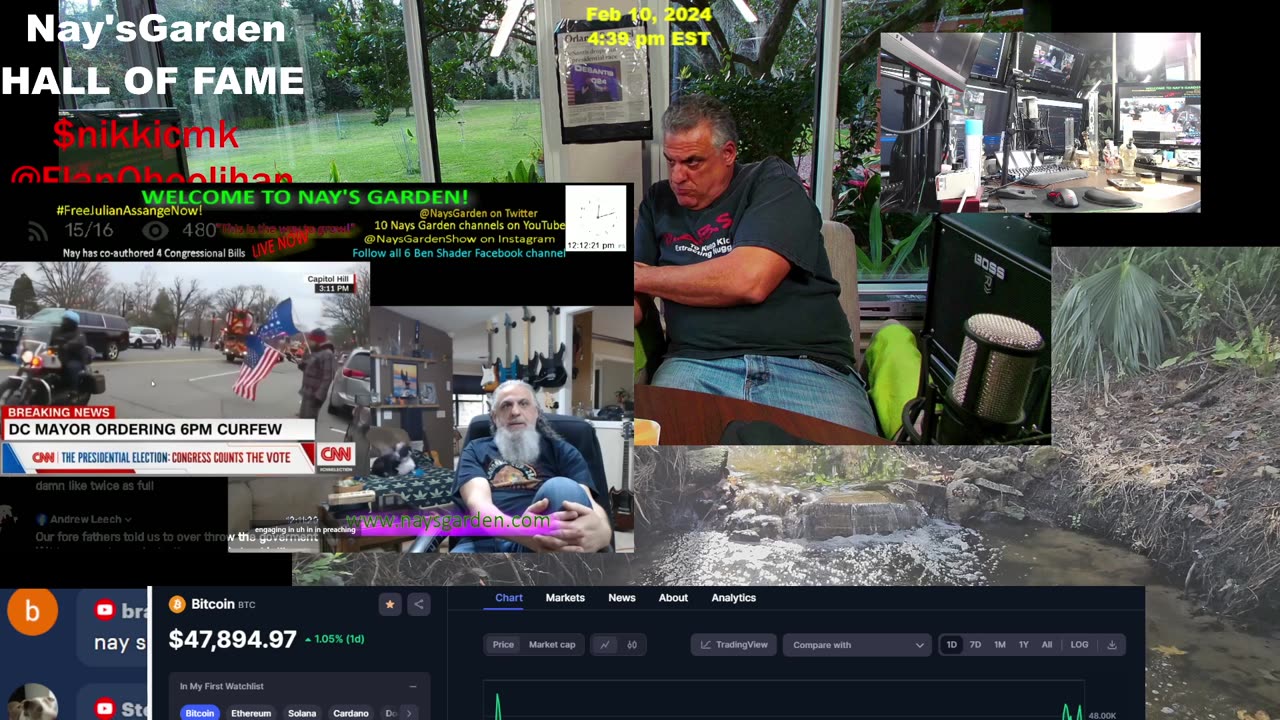
Task: Open the orange 'b' chat avatar
Action: pyautogui.click(x=32, y=609)
